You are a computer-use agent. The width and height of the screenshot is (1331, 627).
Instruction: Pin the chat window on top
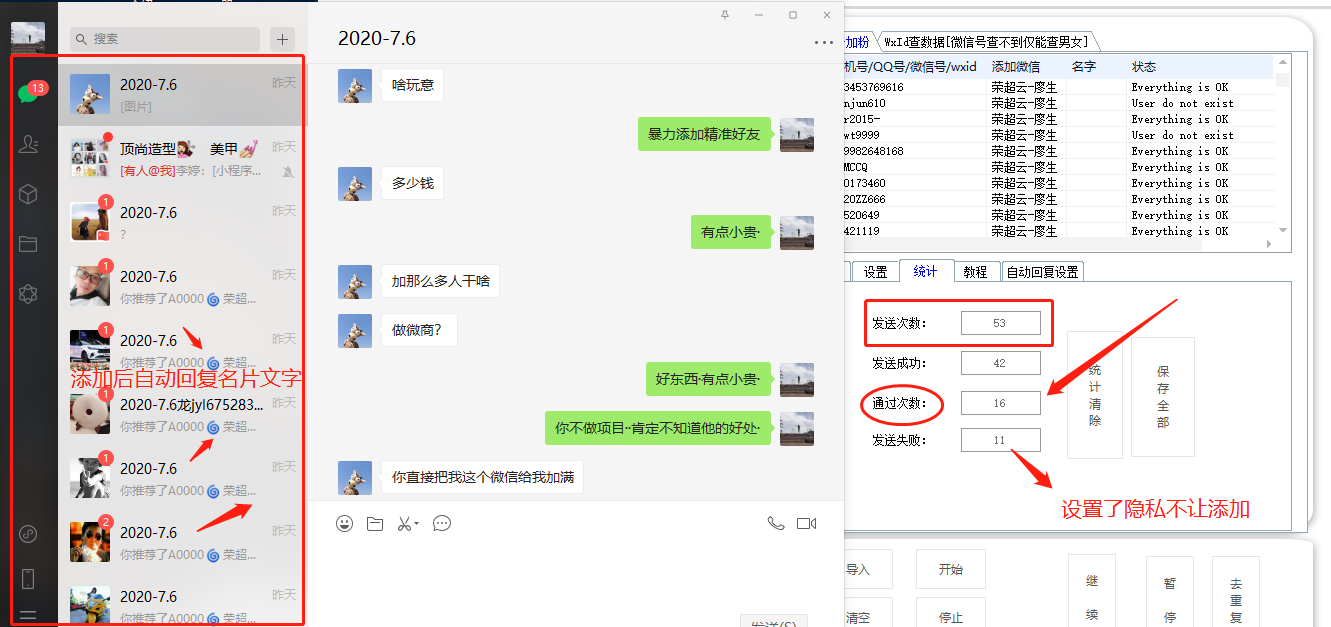[725, 15]
